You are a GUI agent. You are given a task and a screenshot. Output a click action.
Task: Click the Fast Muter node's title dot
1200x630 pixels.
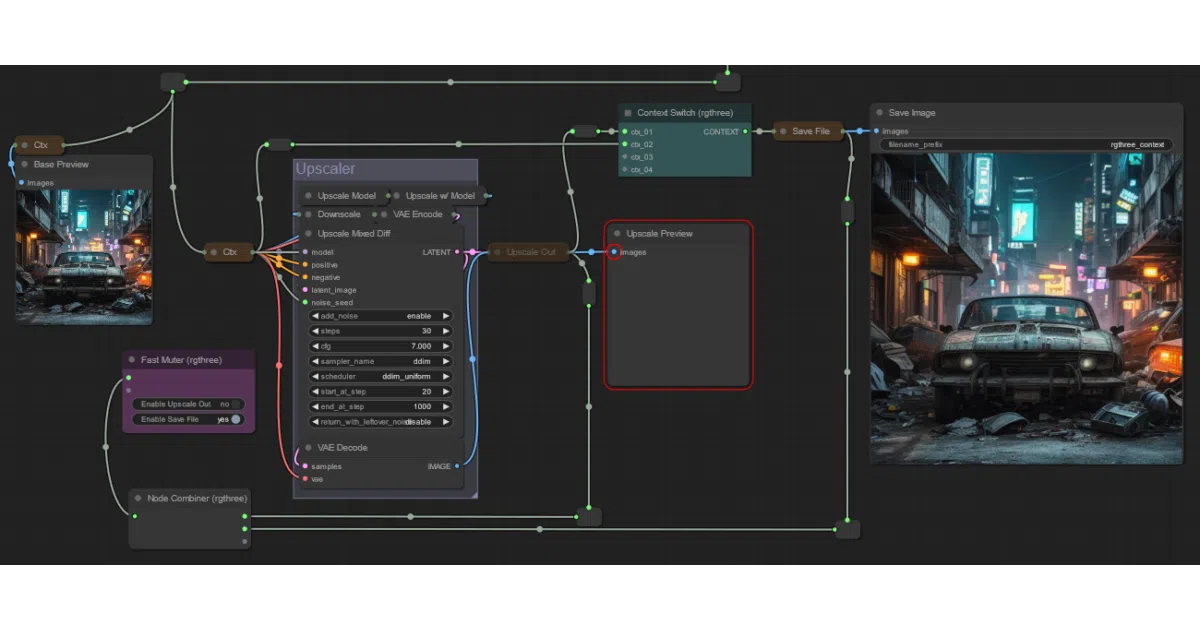[x=131, y=360]
